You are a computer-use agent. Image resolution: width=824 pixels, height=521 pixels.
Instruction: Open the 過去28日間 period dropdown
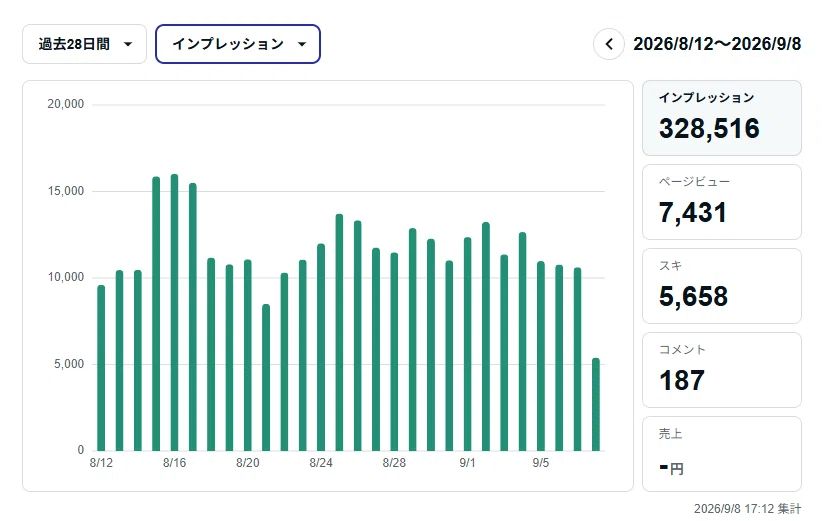pos(84,44)
